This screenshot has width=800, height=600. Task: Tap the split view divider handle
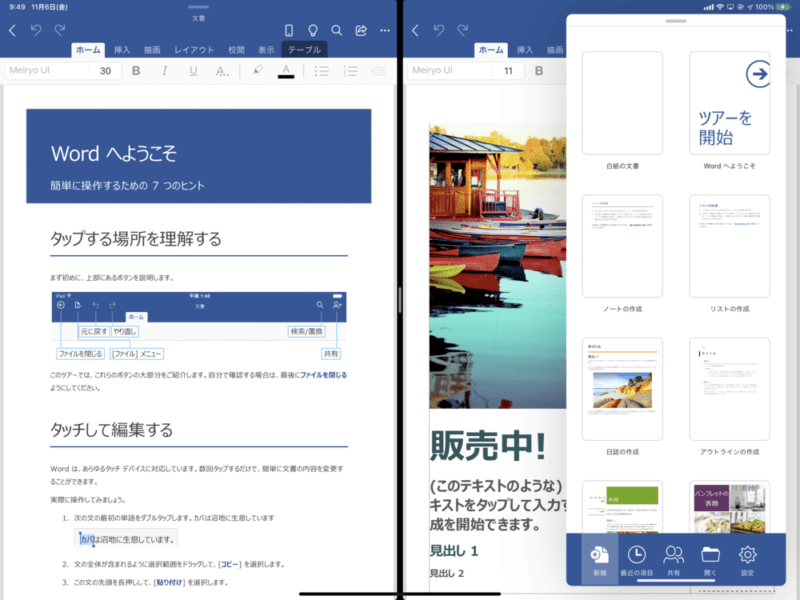coord(400,300)
